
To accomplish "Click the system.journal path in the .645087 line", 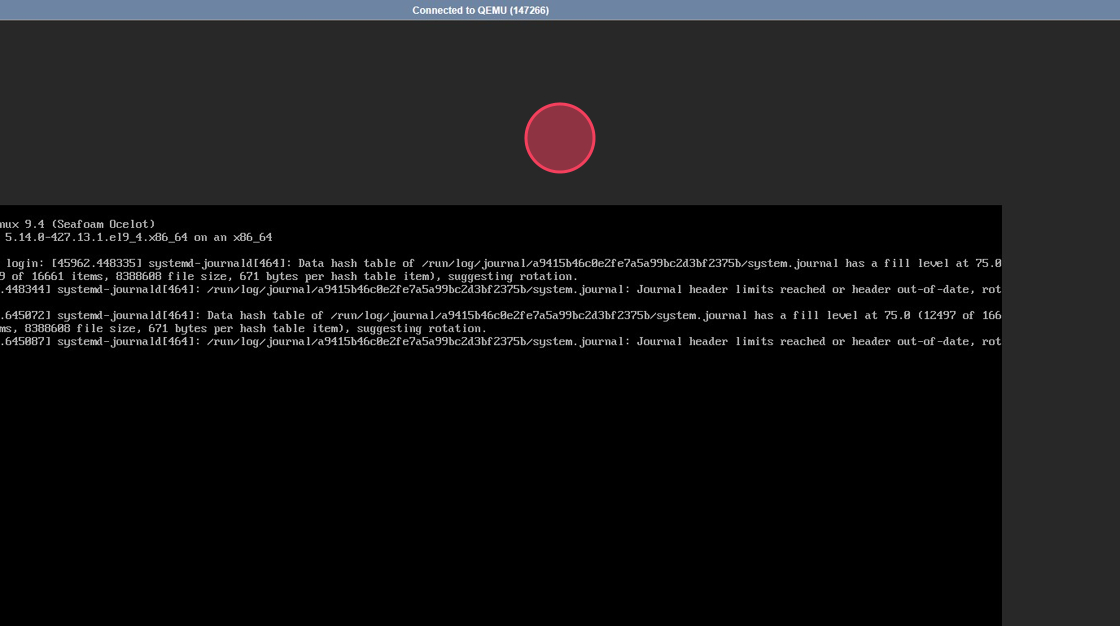I will (x=418, y=342).
